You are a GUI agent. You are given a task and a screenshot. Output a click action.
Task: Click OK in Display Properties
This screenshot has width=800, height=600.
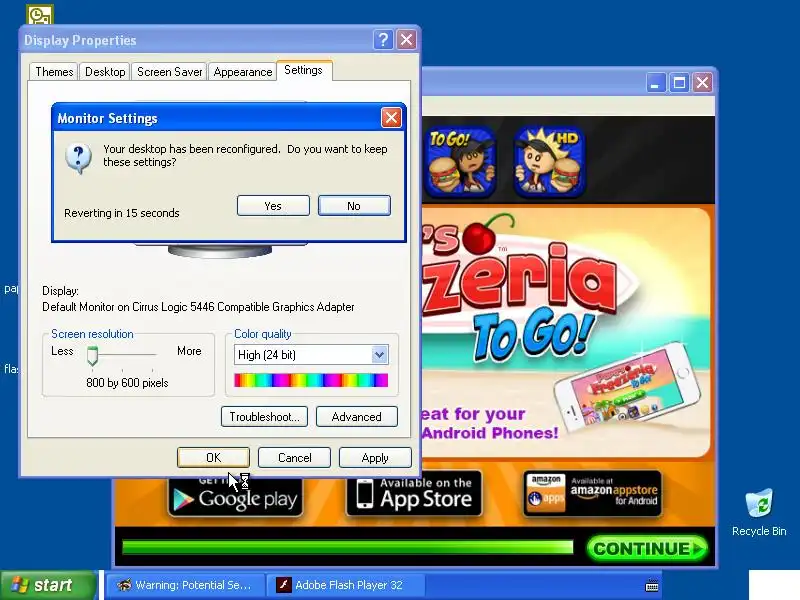click(x=213, y=458)
